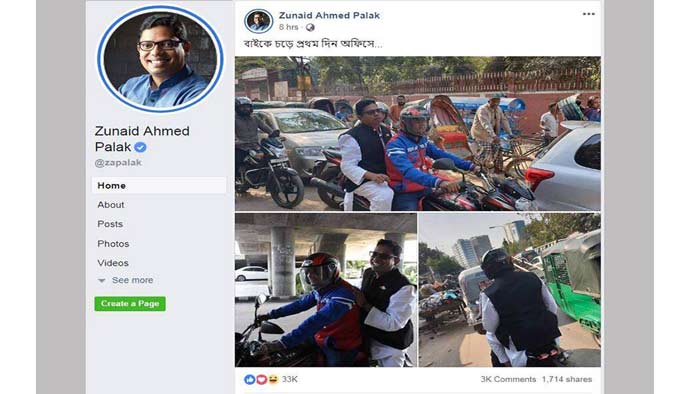Open the Photos section
This screenshot has width=700, height=394.
(x=113, y=244)
